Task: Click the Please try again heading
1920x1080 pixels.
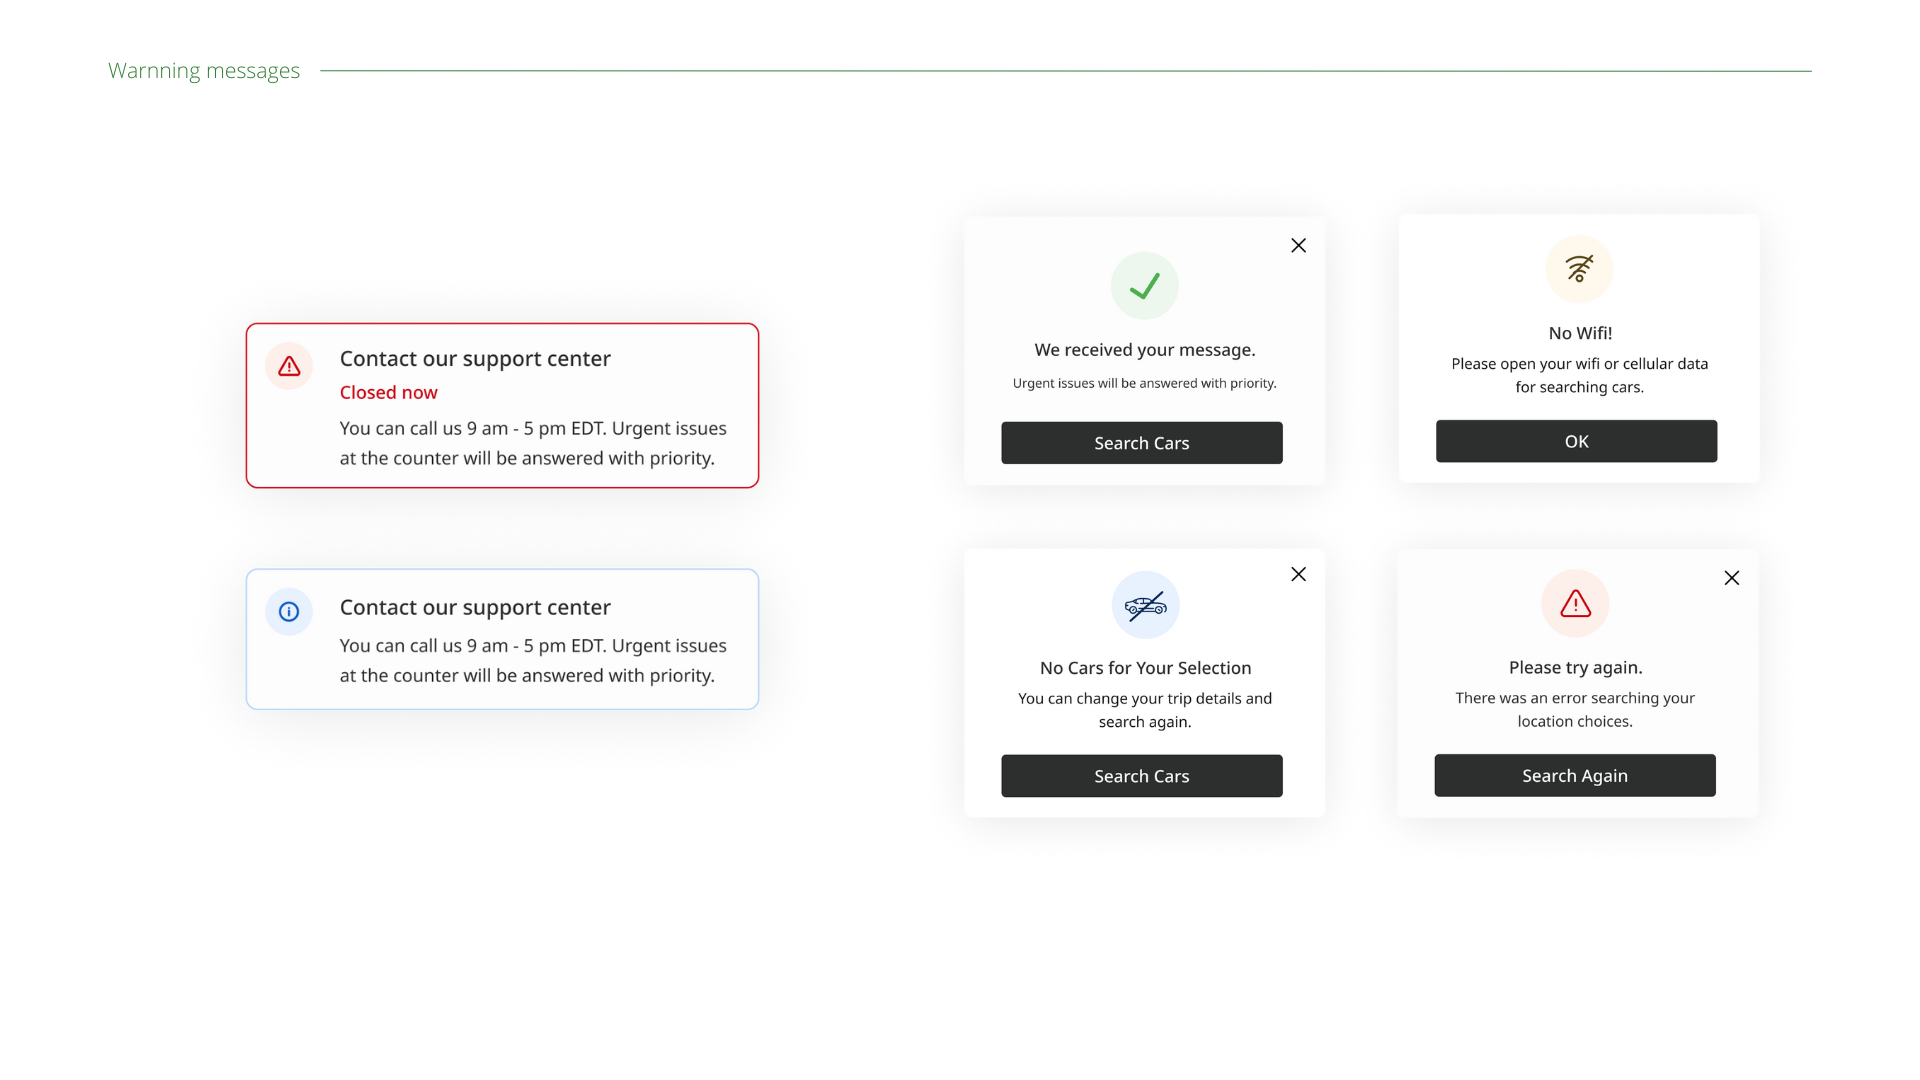Action: (x=1575, y=667)
